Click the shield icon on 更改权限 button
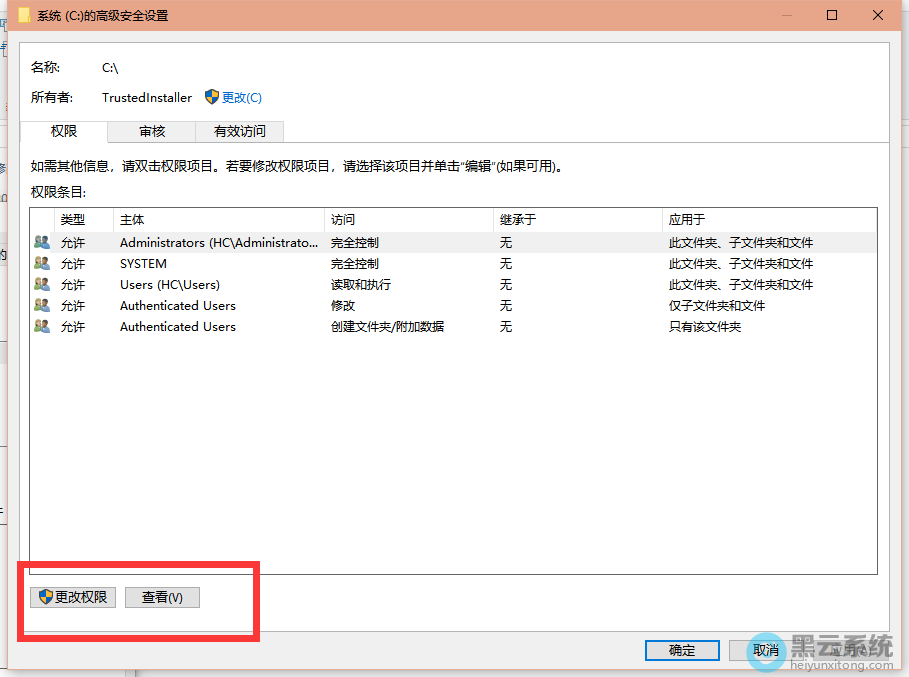 45,597
